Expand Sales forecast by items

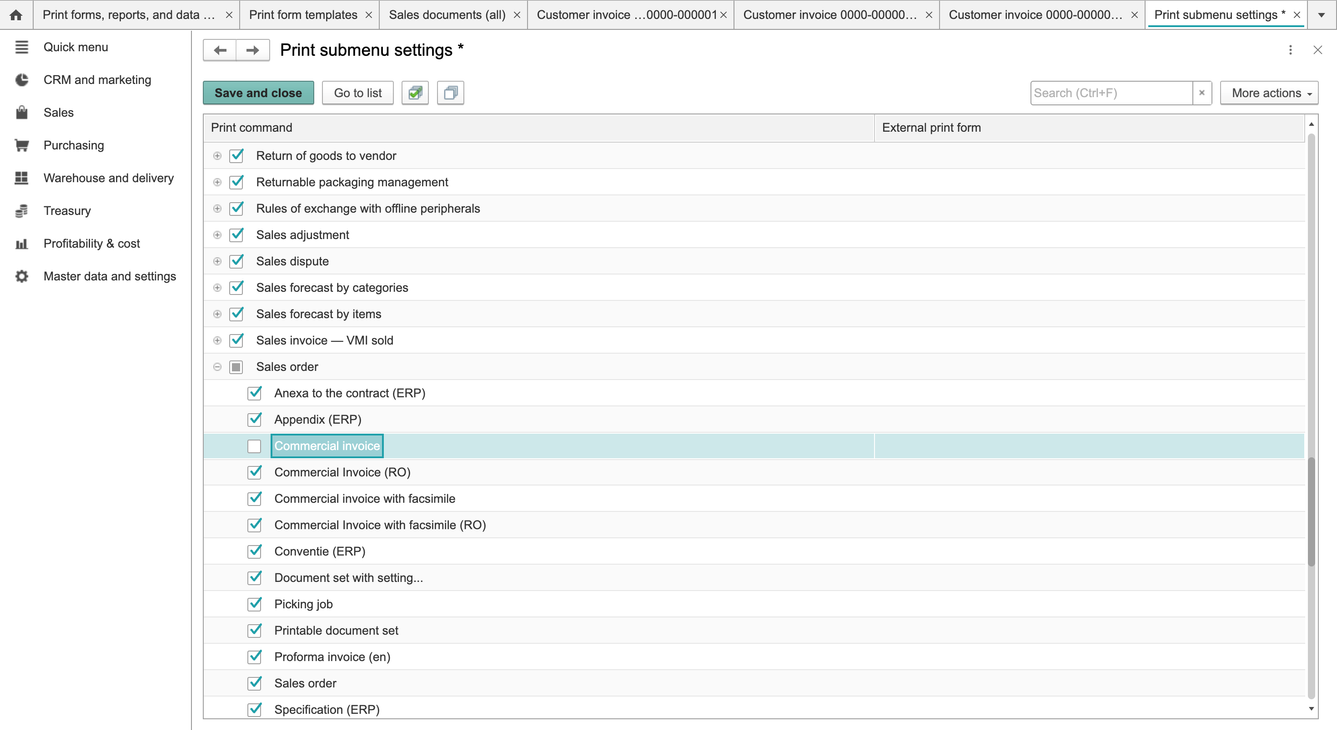(x=217, y=314)
